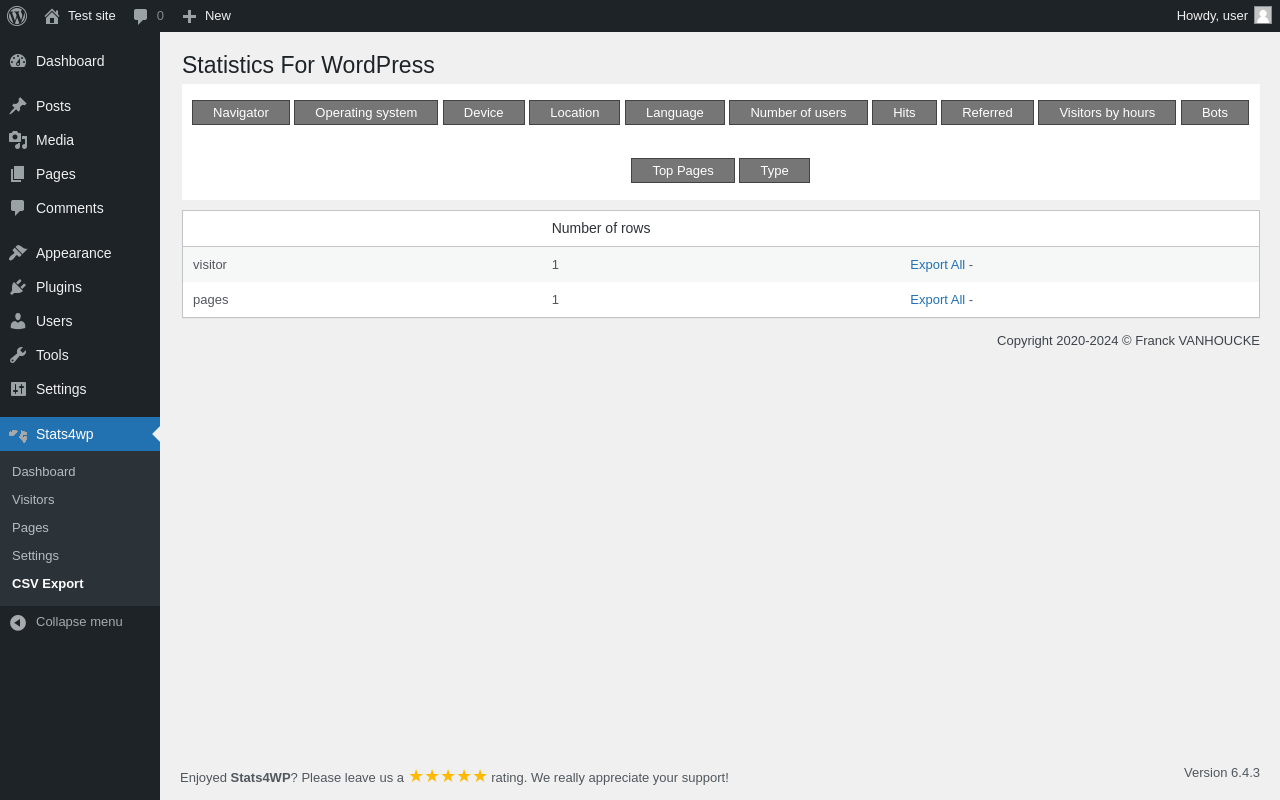Open the Test site home icon
This screenshot has width=1280, height=800.
52,16
